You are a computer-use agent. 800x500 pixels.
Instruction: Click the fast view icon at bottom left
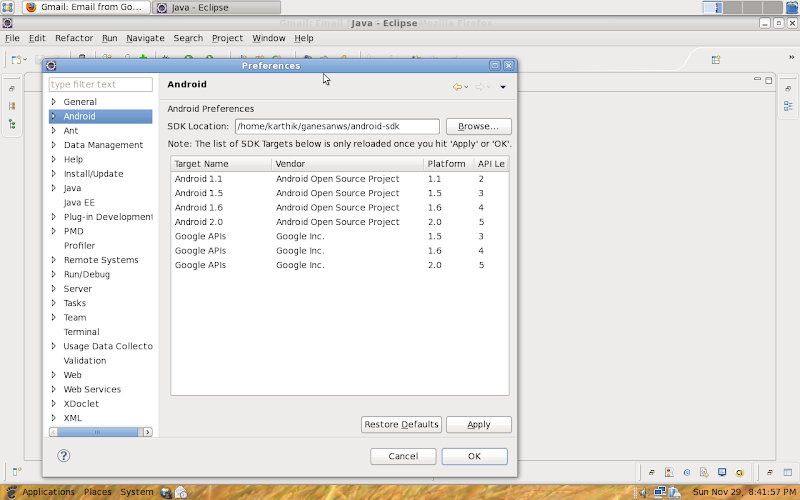coord(17,471)
